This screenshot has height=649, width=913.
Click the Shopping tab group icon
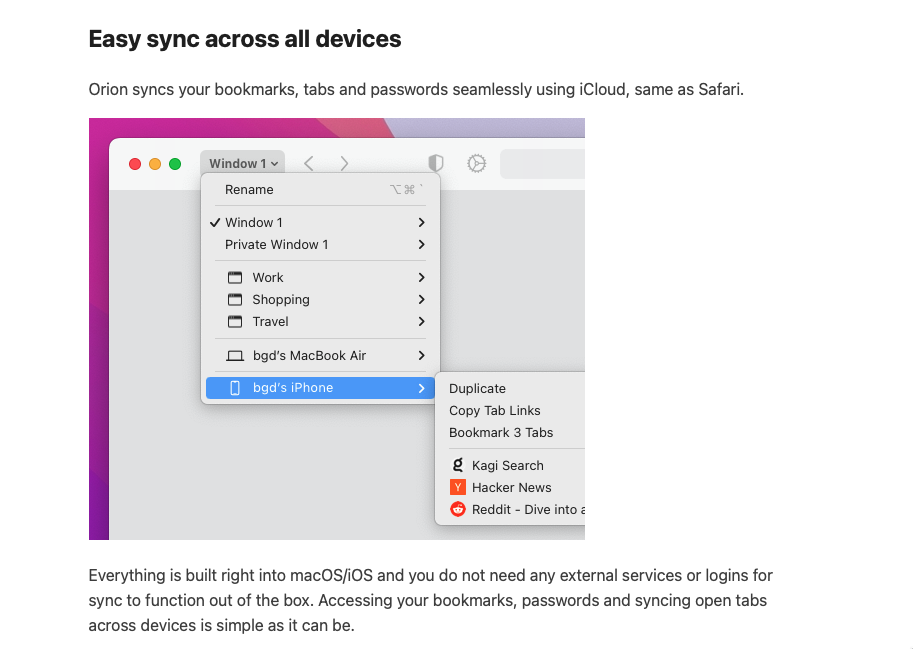coord(235,300)
